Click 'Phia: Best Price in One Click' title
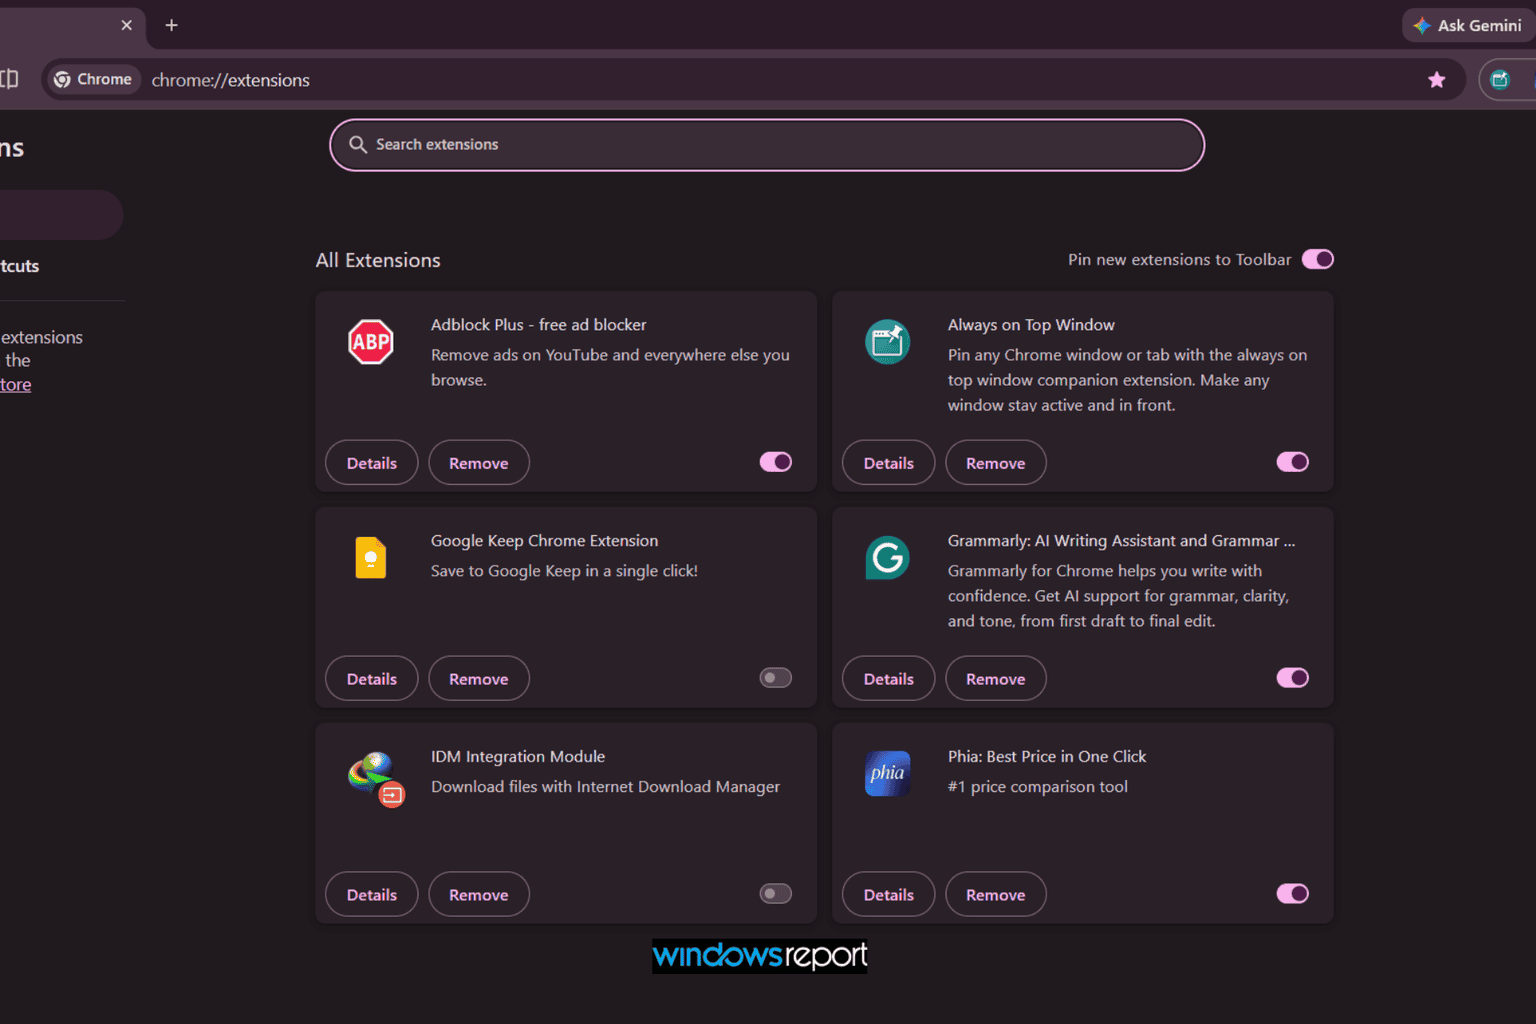Viewport: 1536px width, 1024px height. click(1047, 757)
